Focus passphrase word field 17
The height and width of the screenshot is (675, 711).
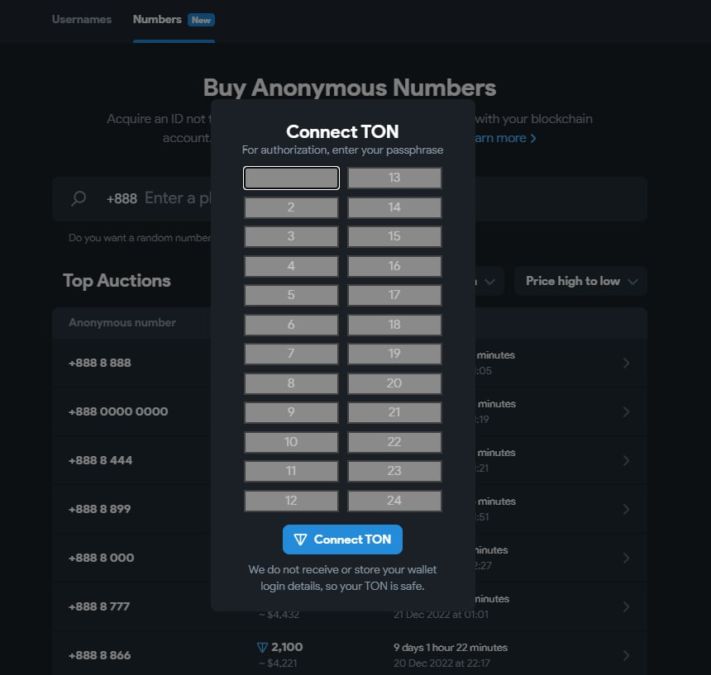point(394,295)
